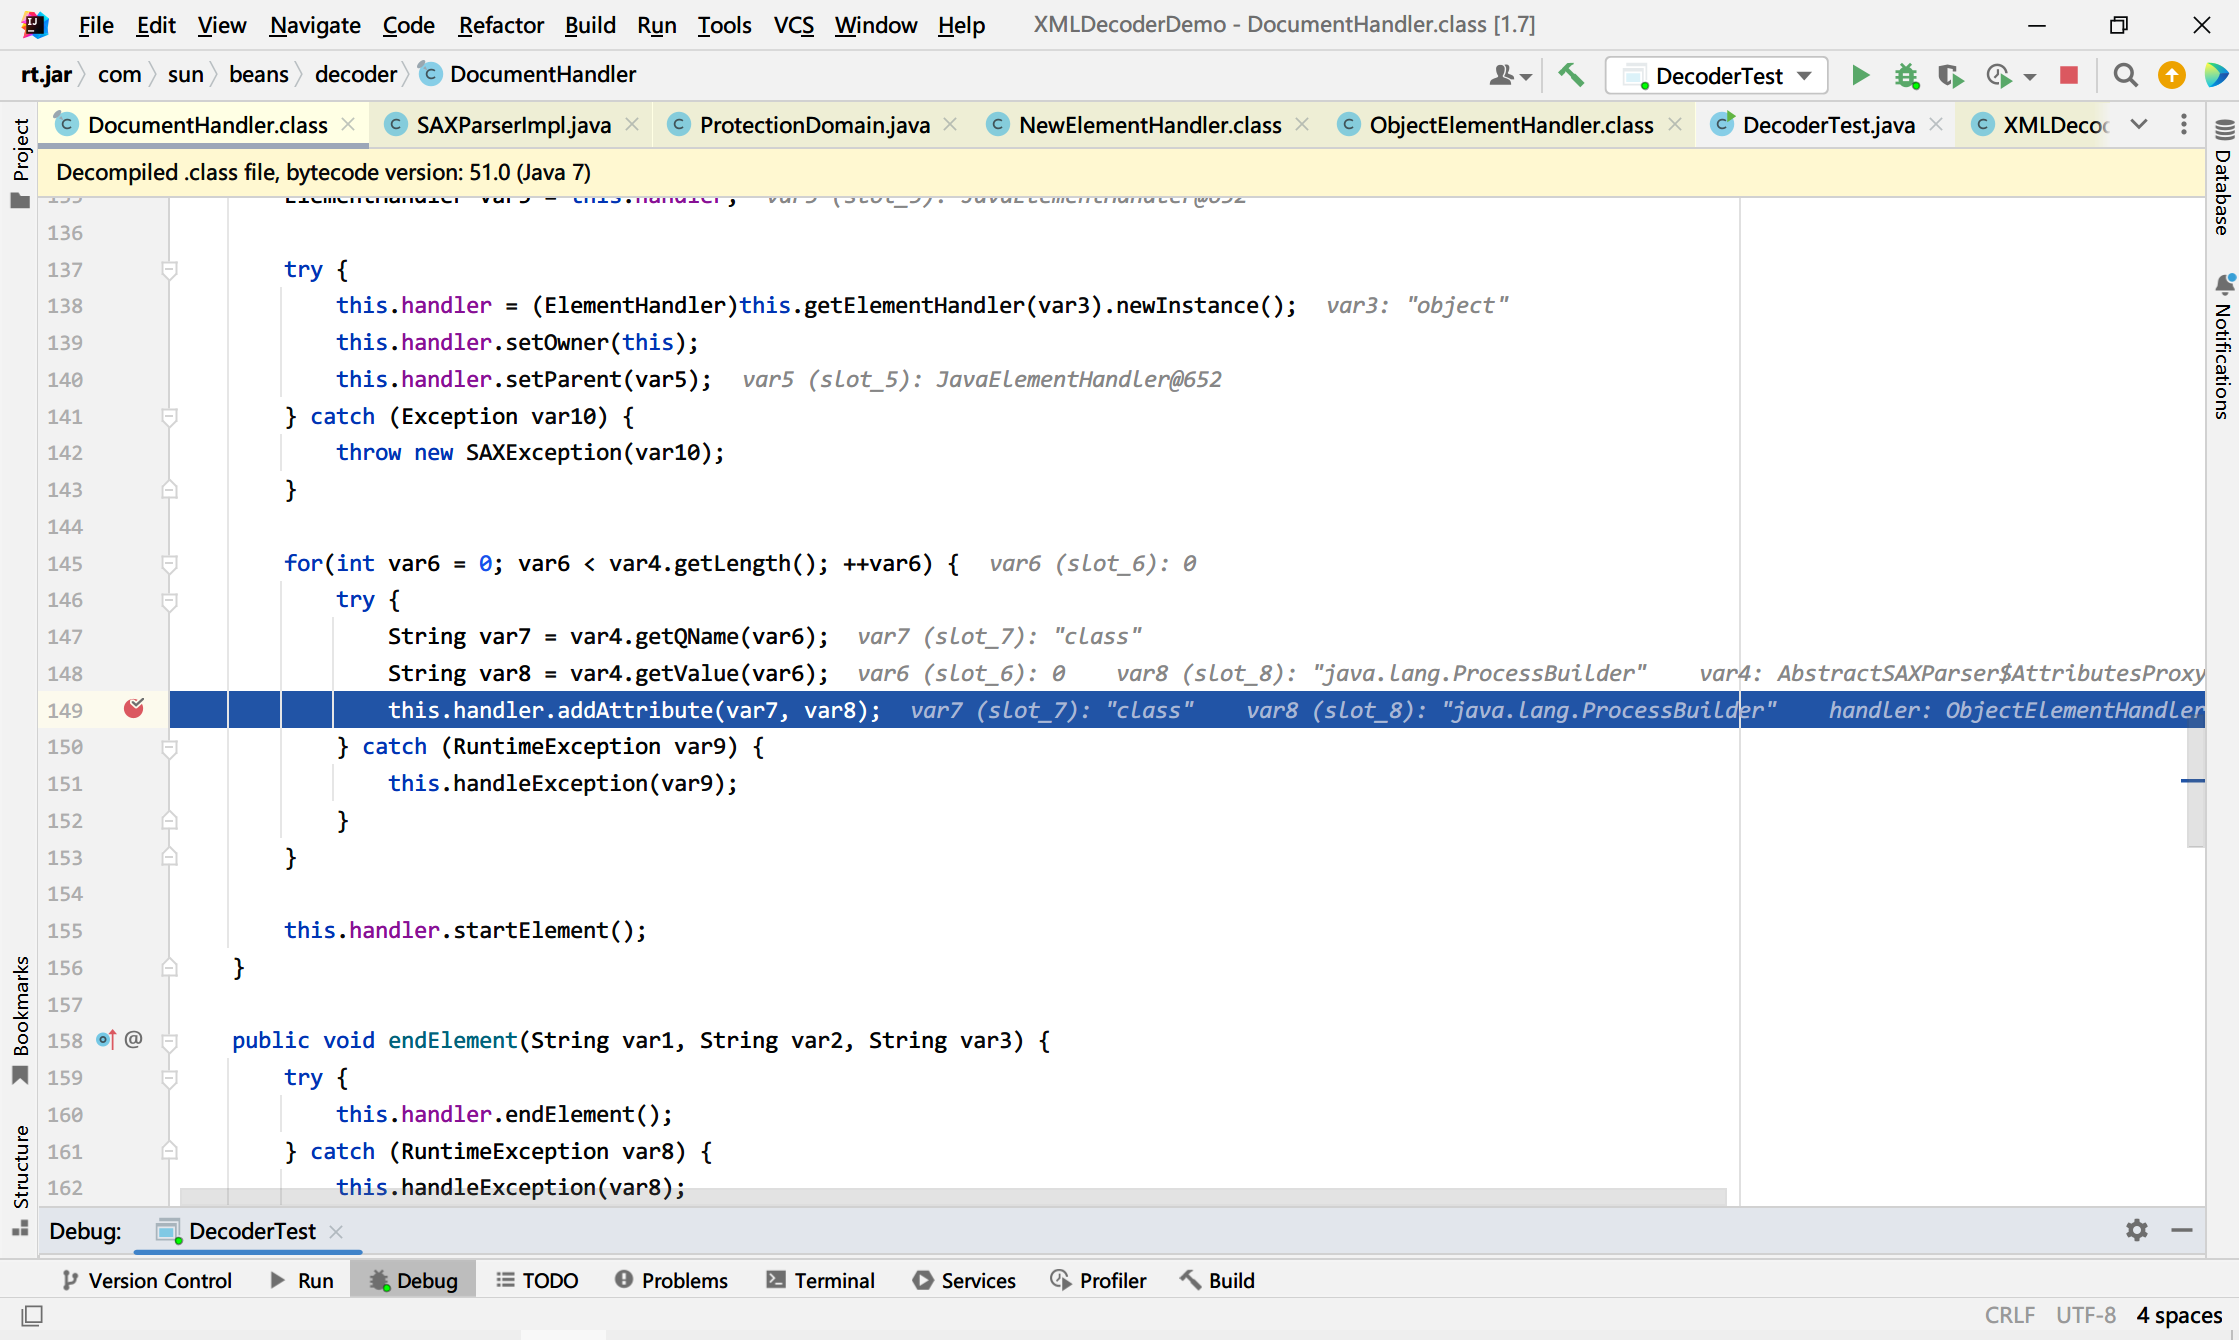Switch to SAXParserImpl.java tab
Image resolution: width=2239 pixels, height=1340 pixels.
(x=513, y=125)
